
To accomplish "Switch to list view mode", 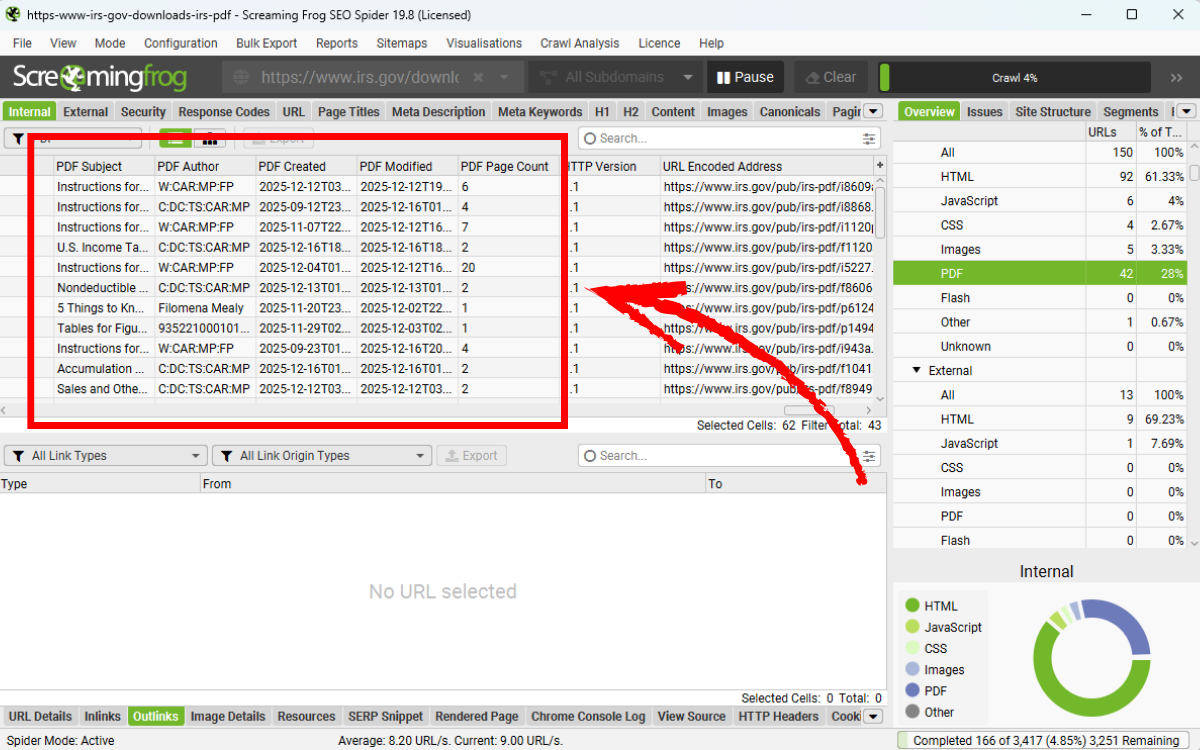I will pyautogui.click(x=176, y=139).
